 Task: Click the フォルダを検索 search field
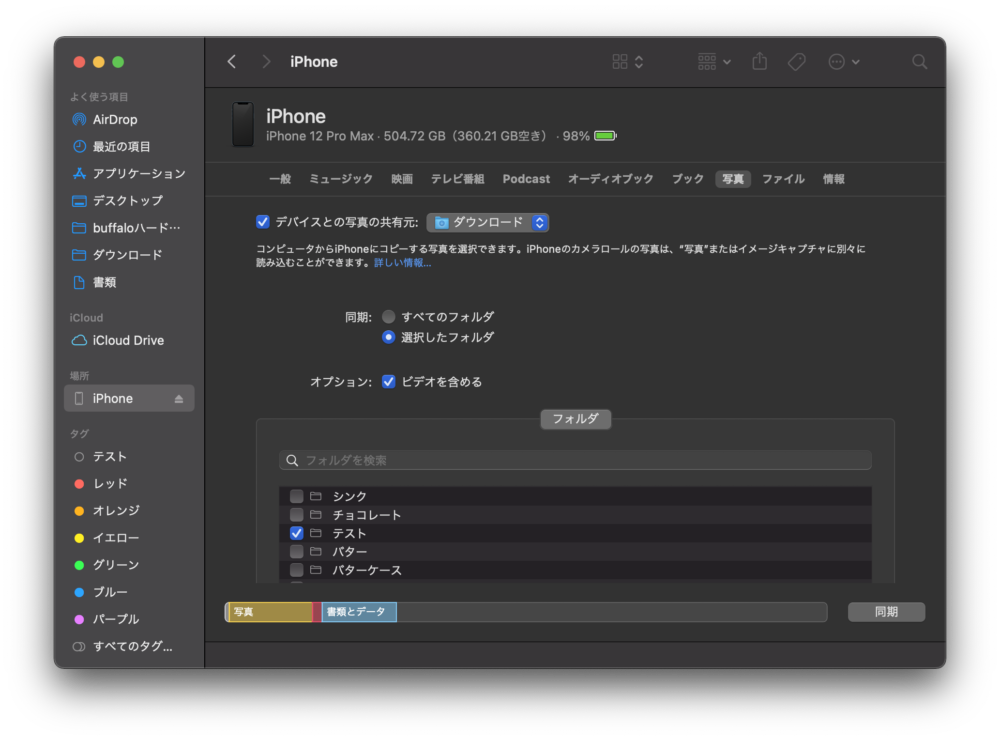575,461
